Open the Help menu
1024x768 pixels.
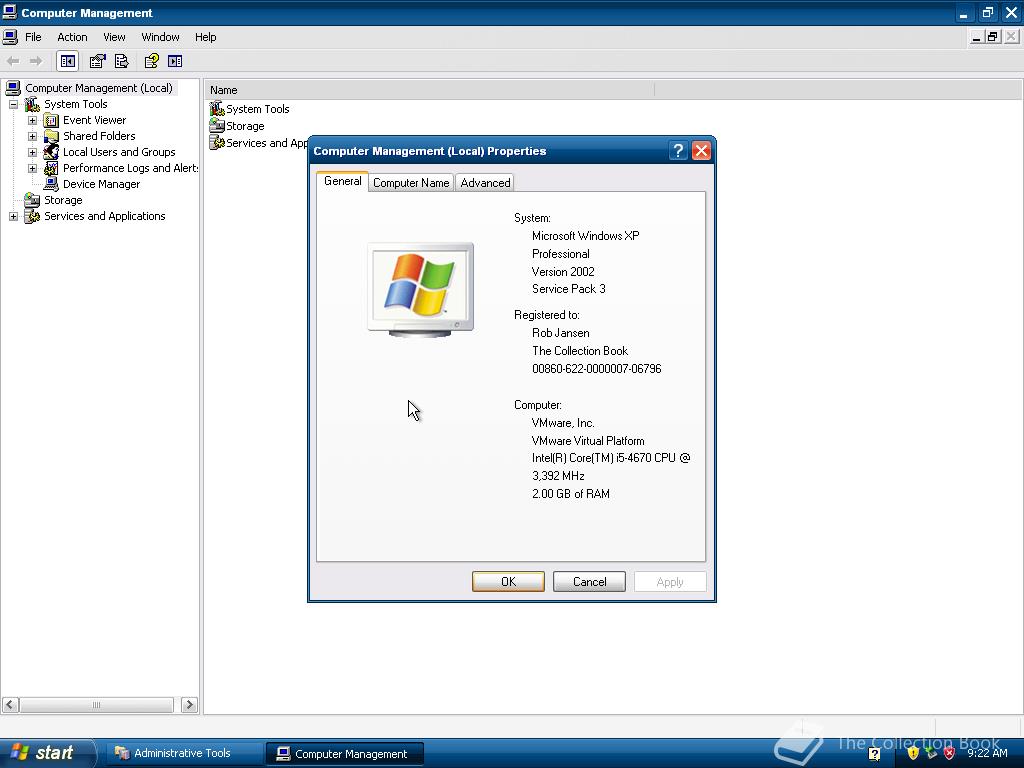(x=205, y=37)
